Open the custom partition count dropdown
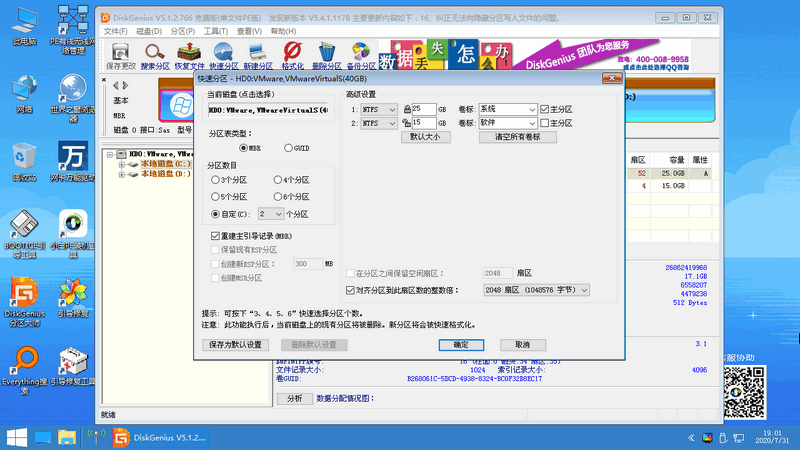The height and width of the screenshot is (450, 800). click(x=270, y=214)
